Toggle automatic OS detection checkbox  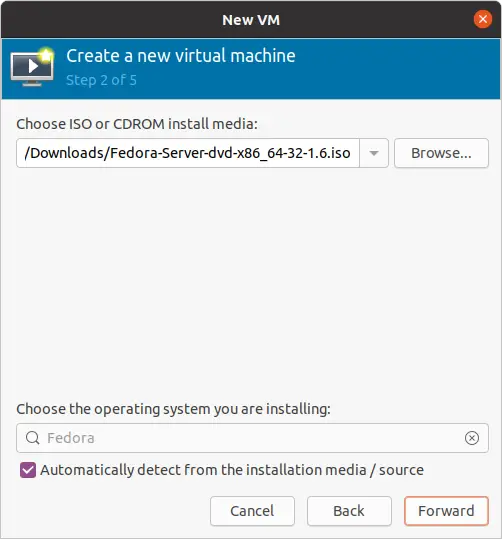point(28,470)
